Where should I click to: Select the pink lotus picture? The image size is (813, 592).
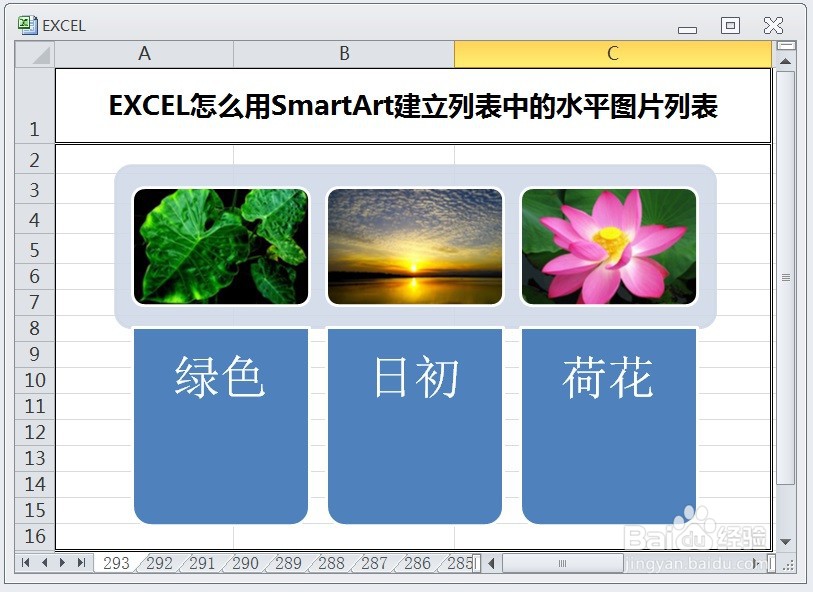(609, 246)
